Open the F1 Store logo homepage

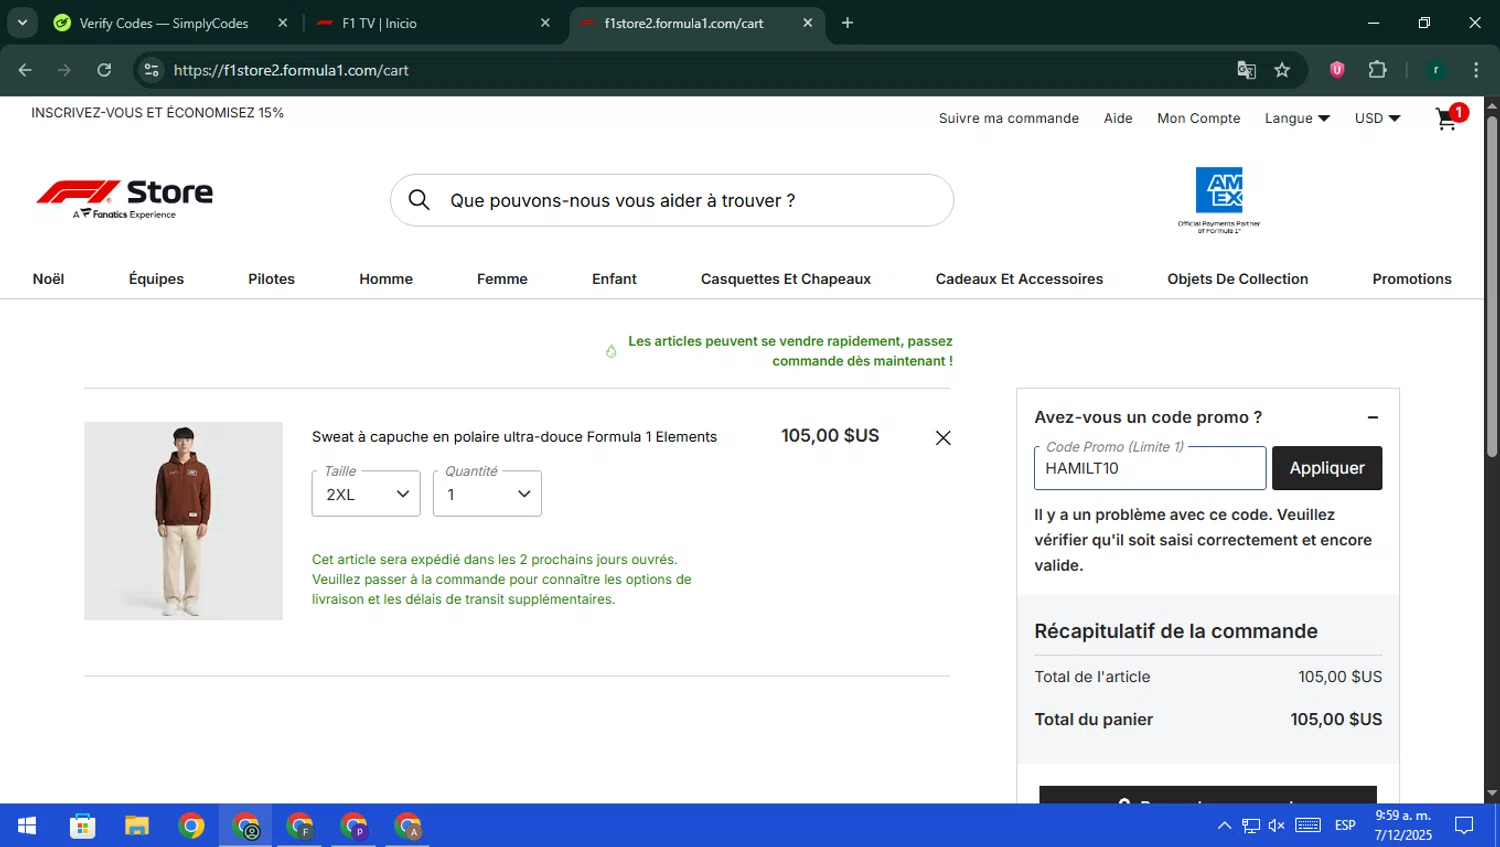tap(124, 199)
